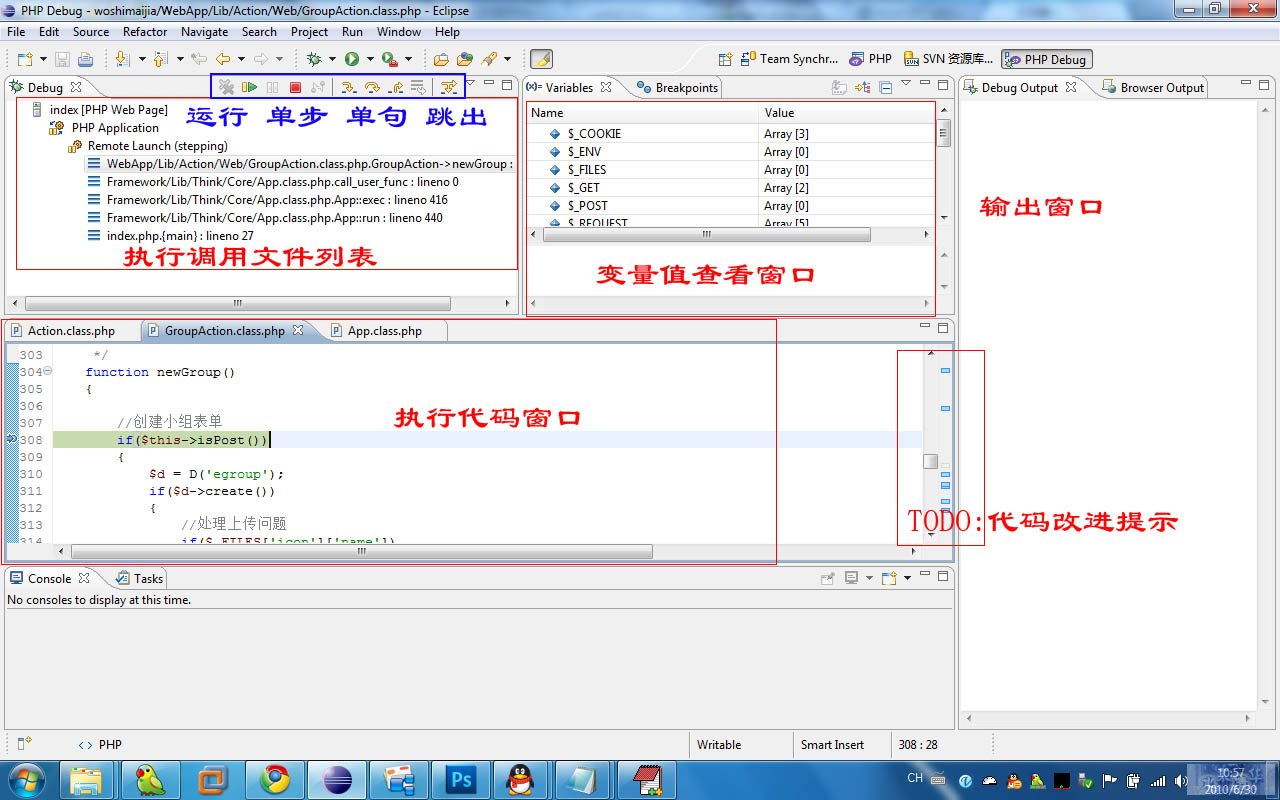Click the Run External Tools icon
The height and width of the screenshot is (800, 1280).
(389, 59)
